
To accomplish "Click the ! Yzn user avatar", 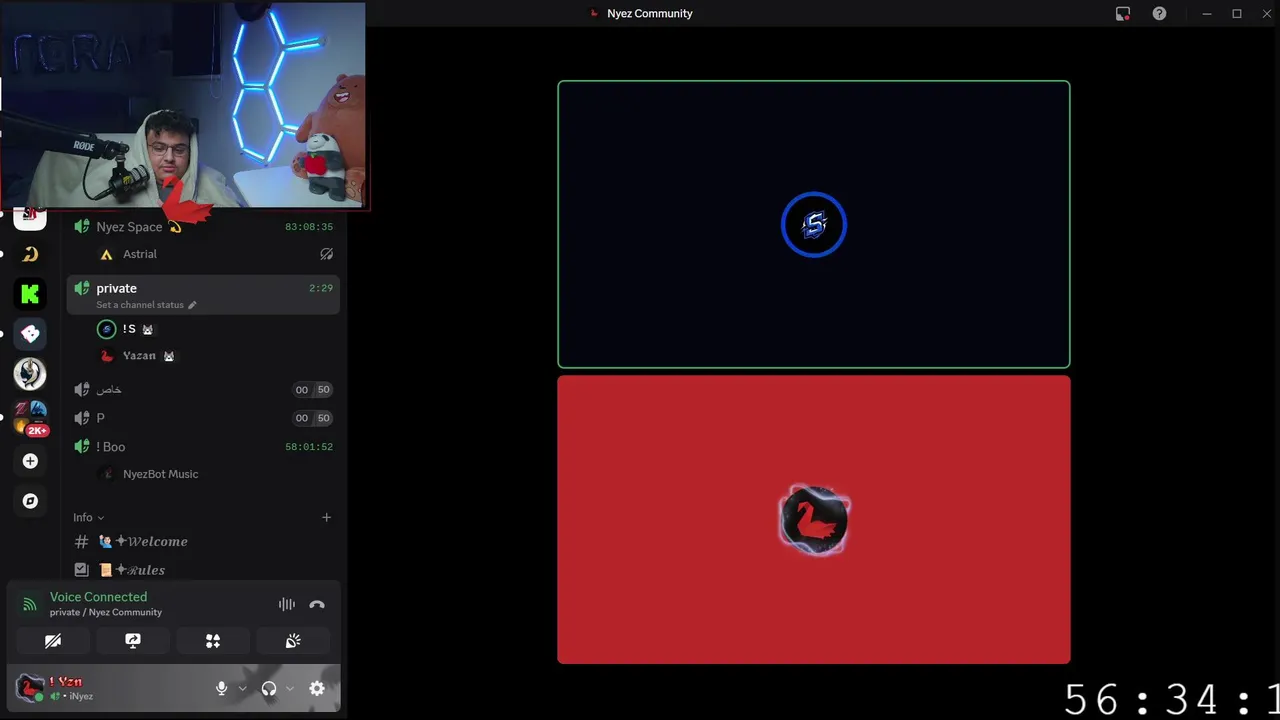I will point(30,688).
